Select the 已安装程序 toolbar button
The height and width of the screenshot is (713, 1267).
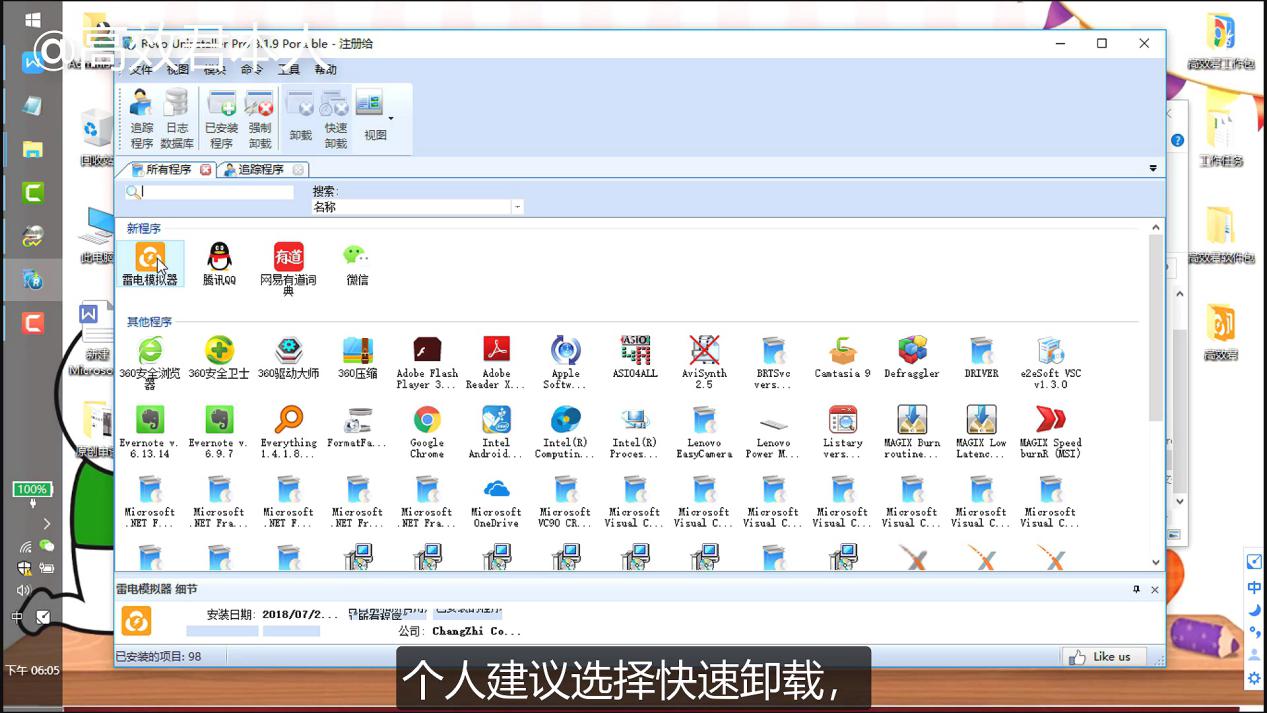221,119
